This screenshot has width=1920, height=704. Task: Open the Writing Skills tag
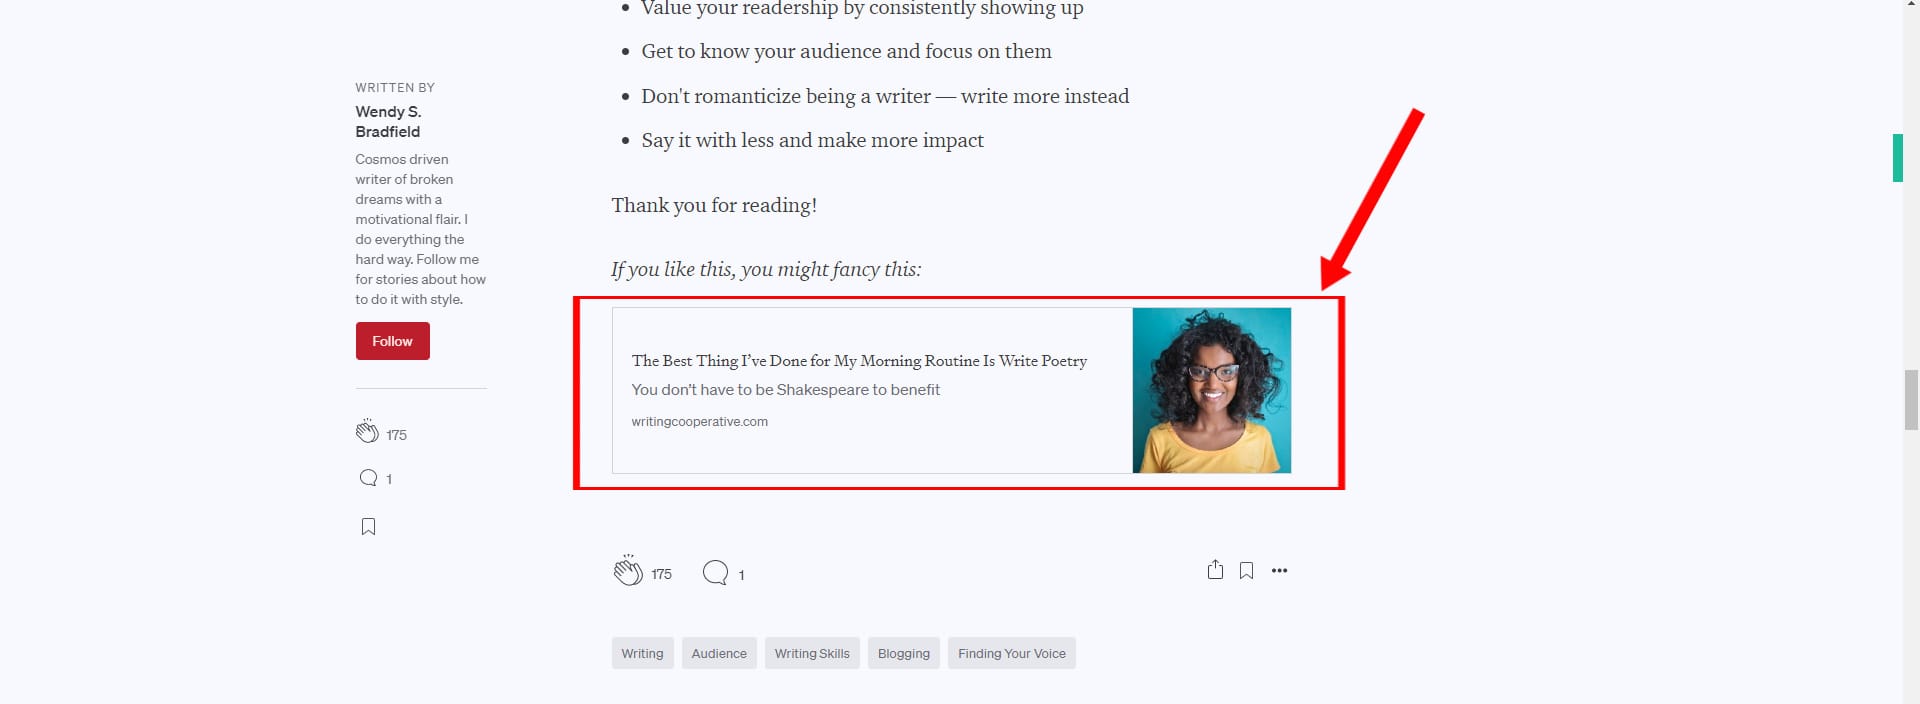(x=812, y=653)
